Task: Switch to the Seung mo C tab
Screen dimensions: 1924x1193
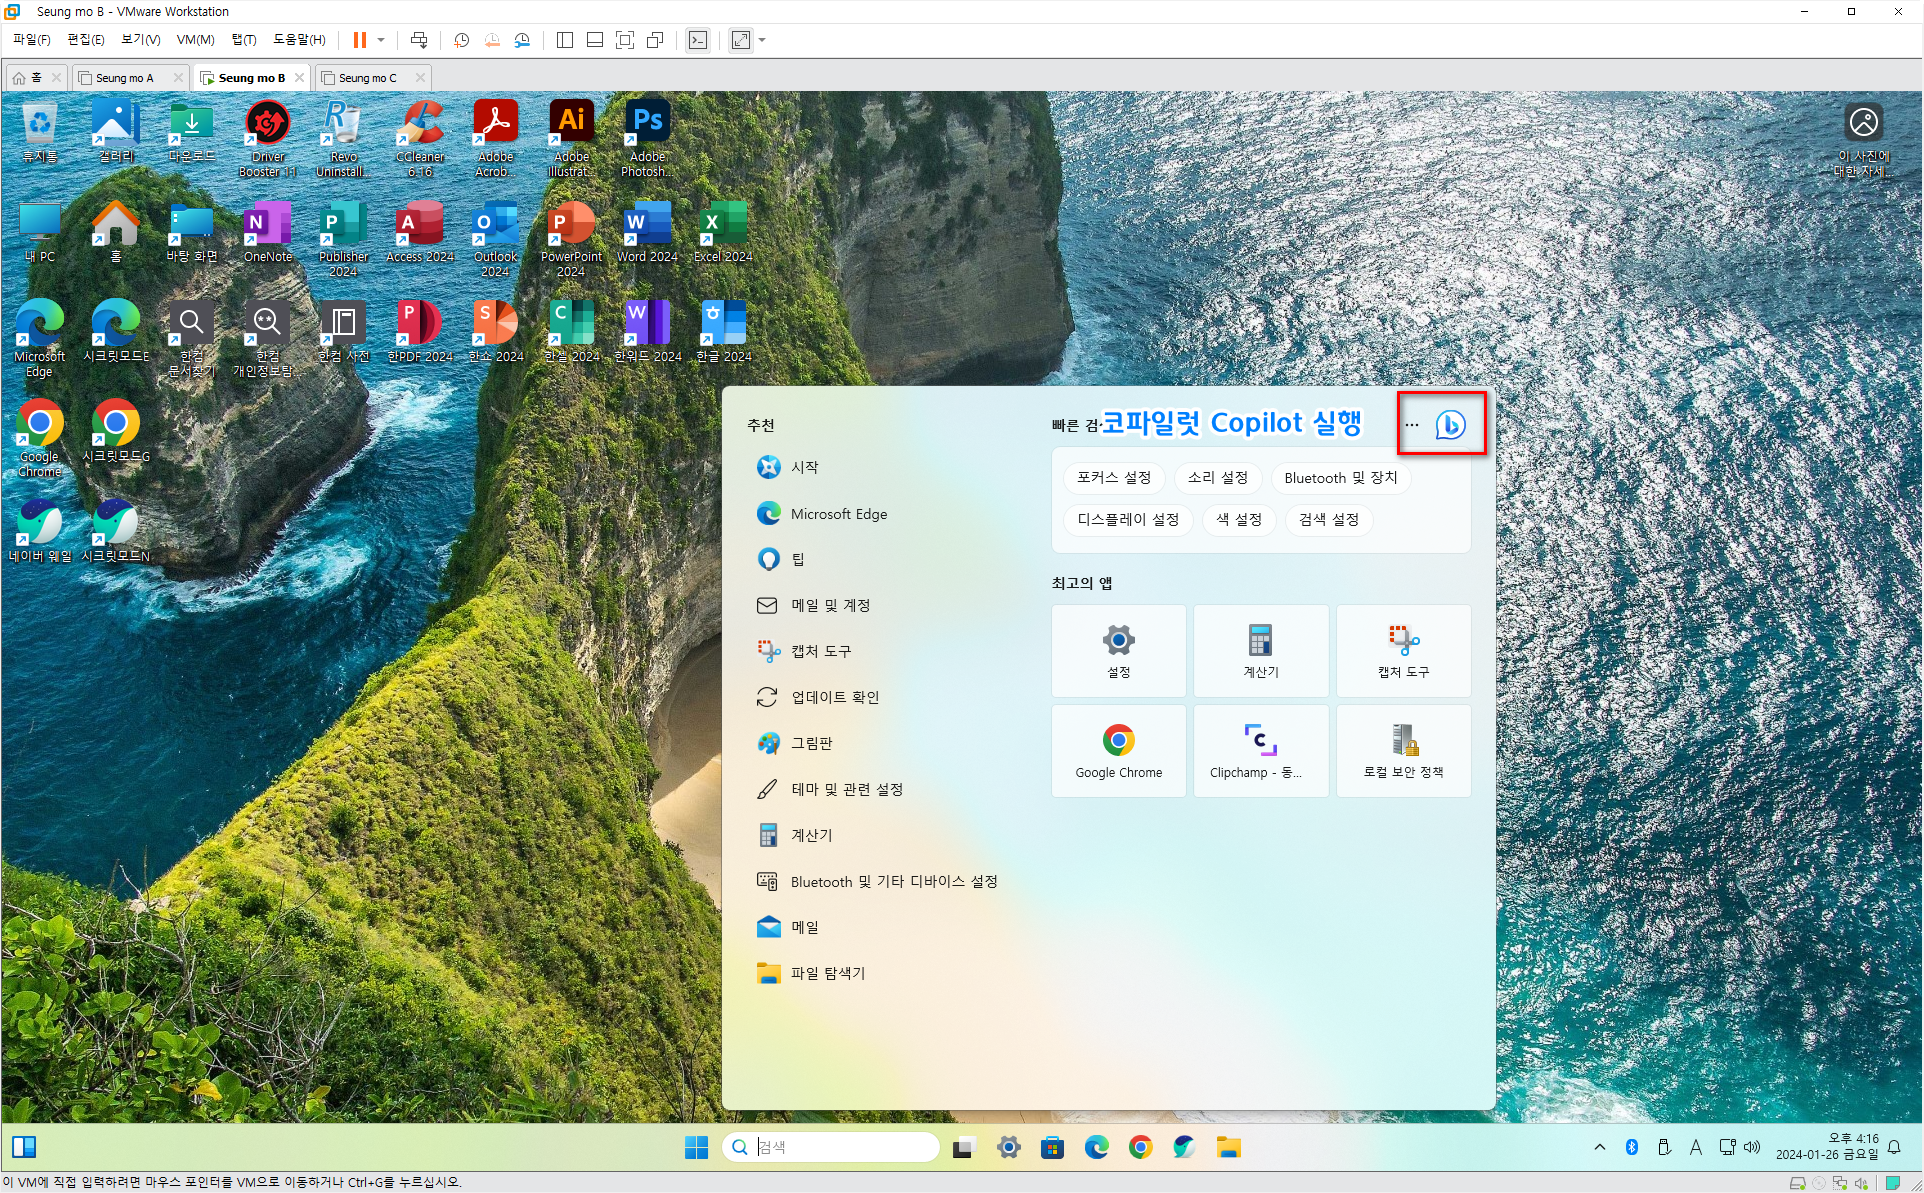Action: [x=367, y=78]
